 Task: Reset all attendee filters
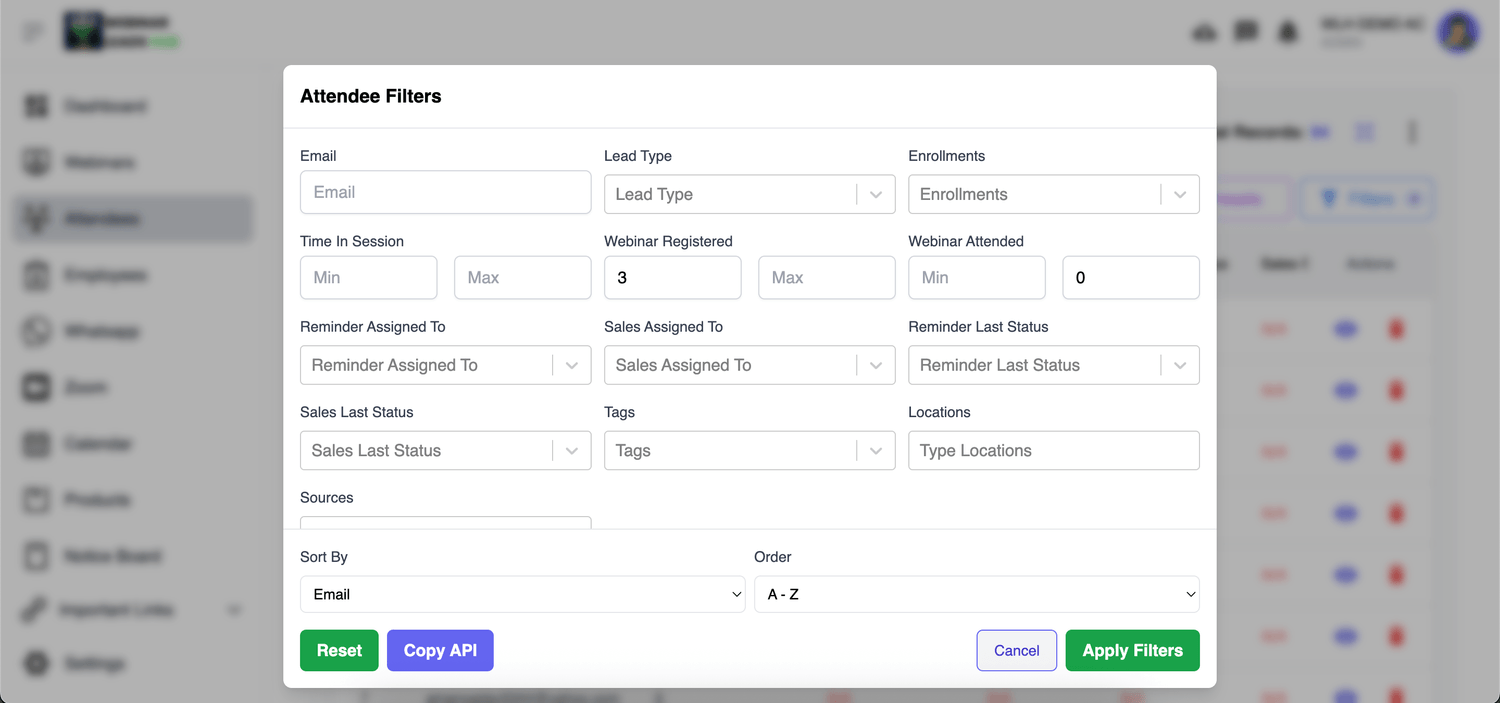pos(339,650)
